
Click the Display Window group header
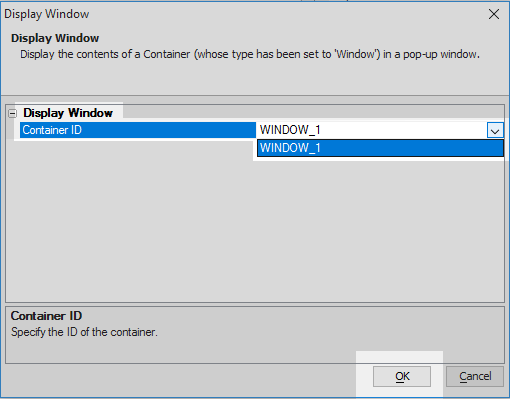point(68,113)
